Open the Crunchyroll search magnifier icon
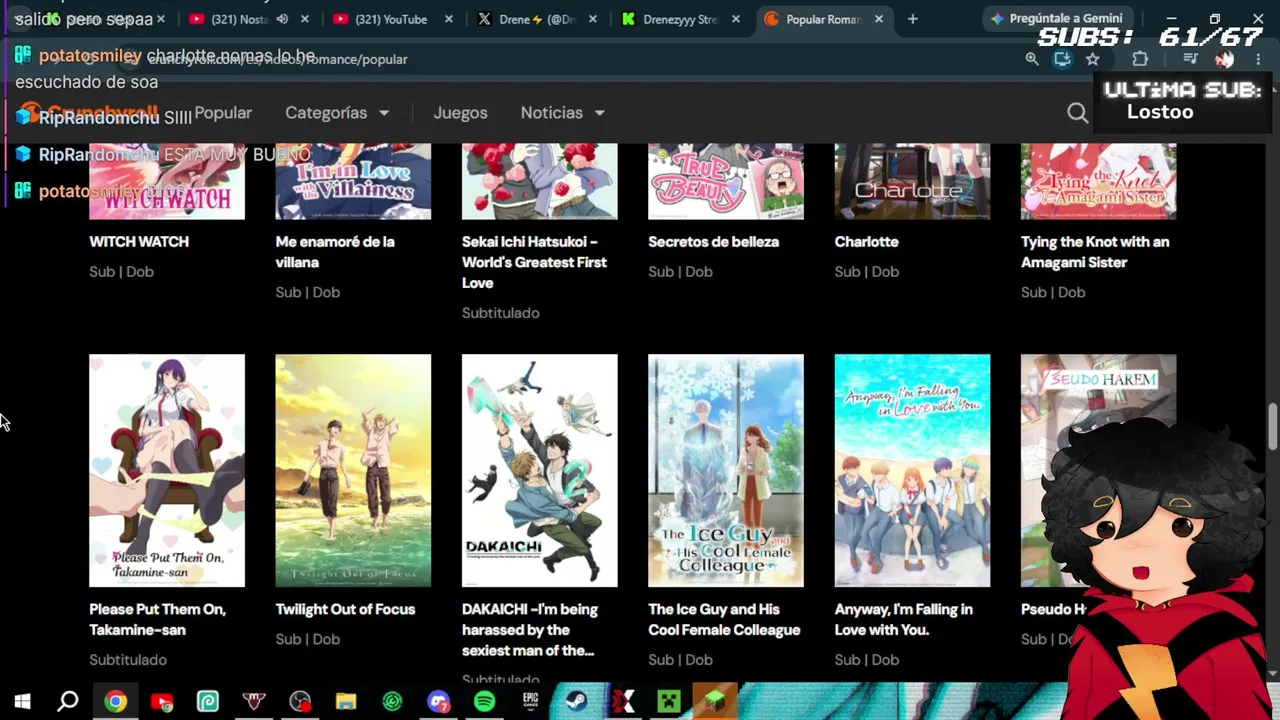 tap(1077, 113)
